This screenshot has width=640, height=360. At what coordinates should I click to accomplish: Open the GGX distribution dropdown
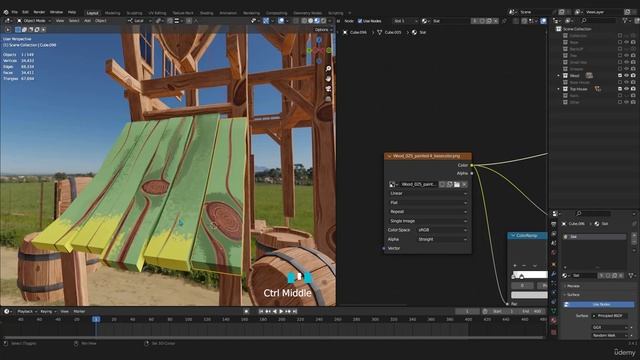coord(610,327)
